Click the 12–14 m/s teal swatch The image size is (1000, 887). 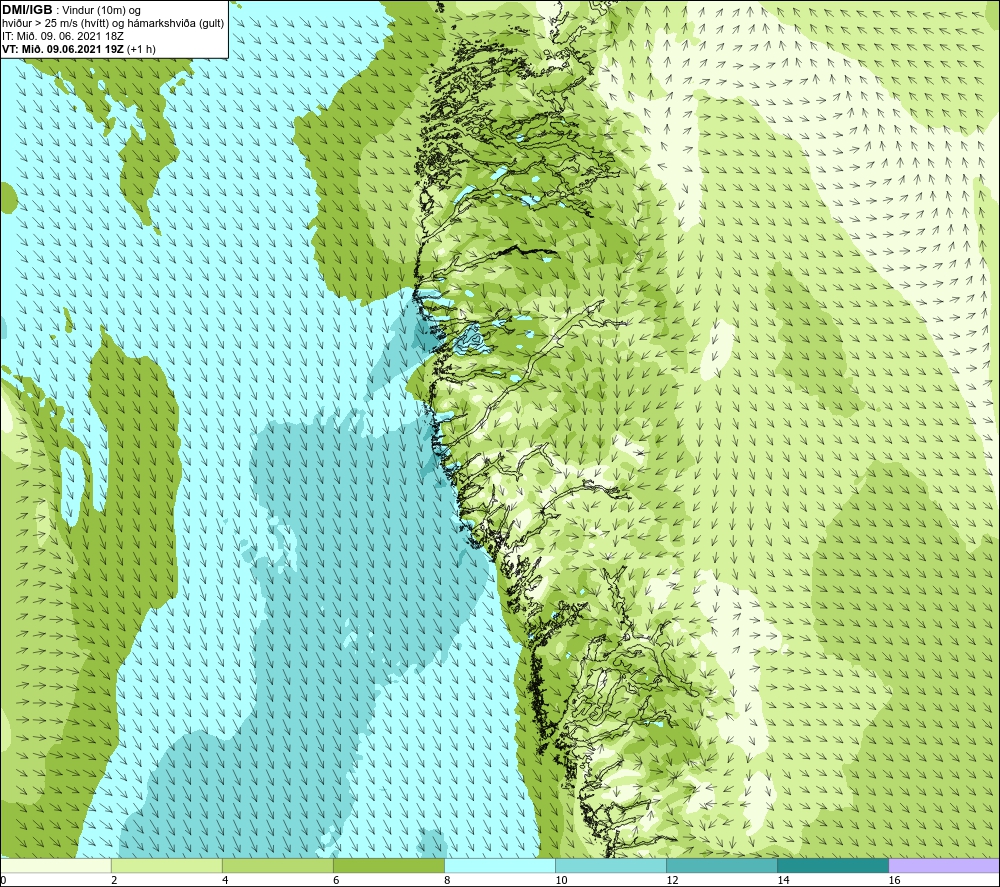click(x=722, y=865)
